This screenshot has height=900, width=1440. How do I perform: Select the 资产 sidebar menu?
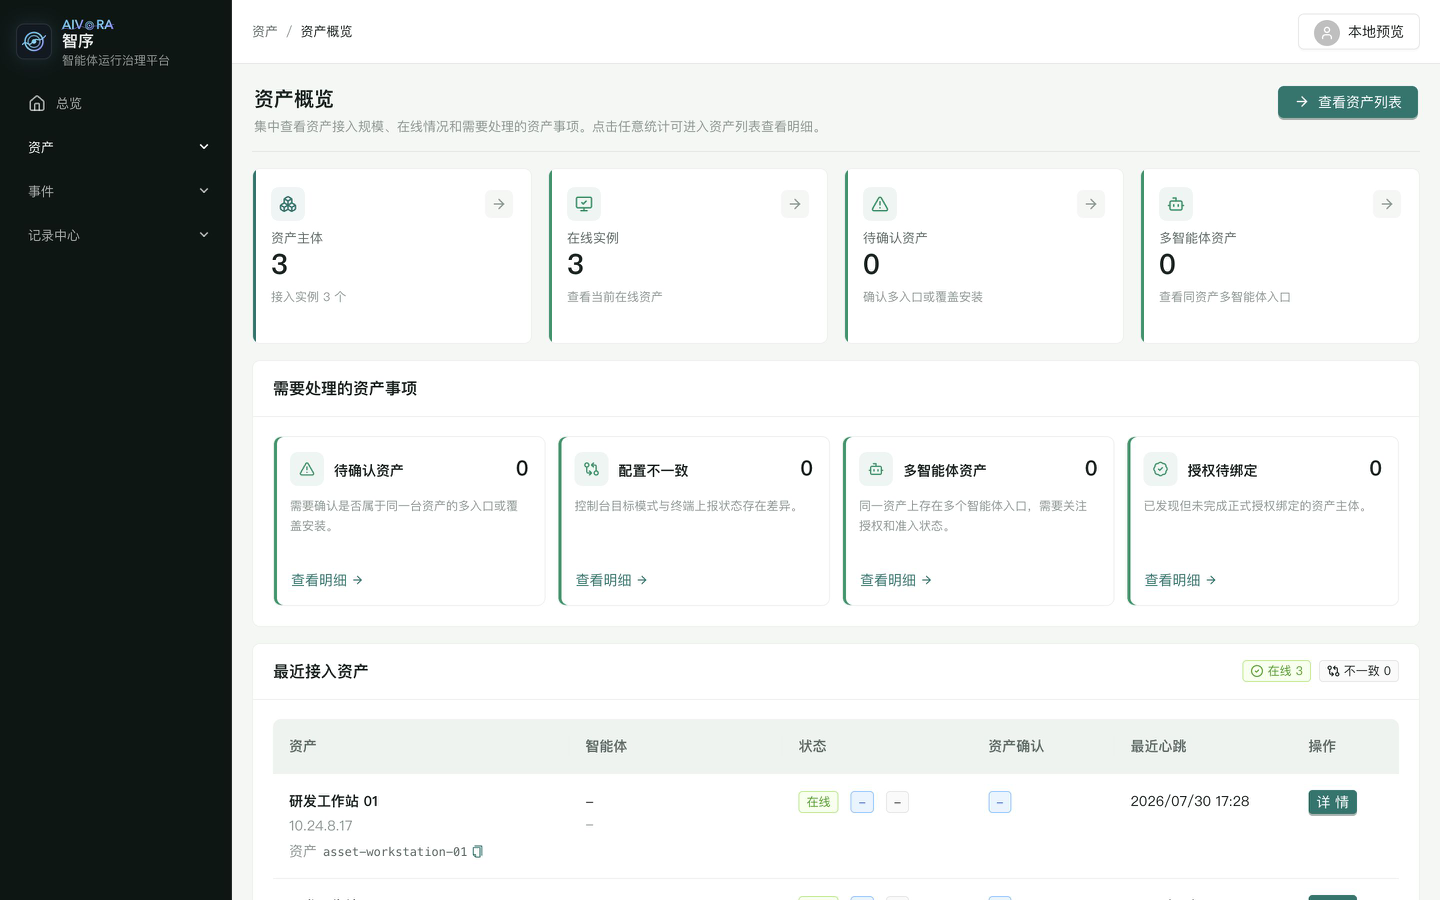point(116,147)
